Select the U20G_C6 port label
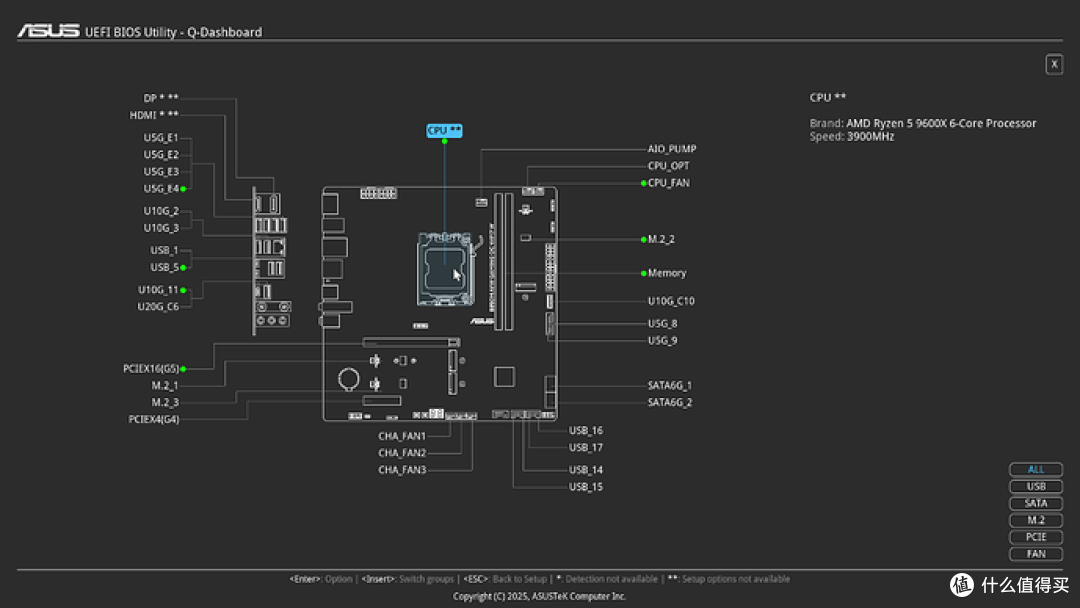1080x608 pixels. pos(158,306)
